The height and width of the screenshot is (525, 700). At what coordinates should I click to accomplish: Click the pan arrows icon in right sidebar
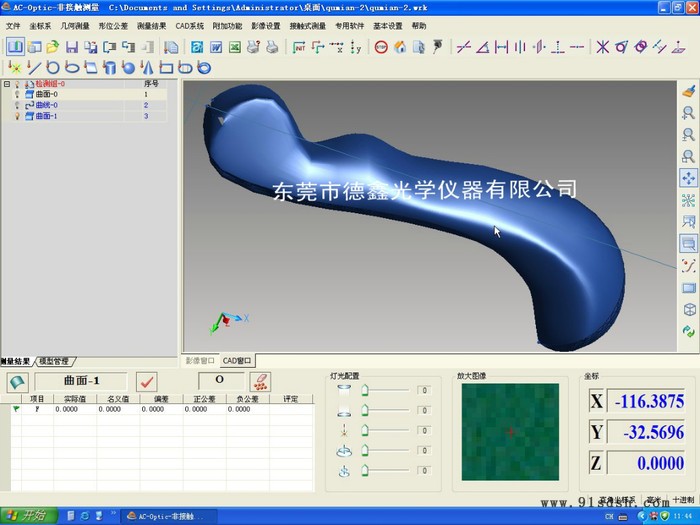coord(688,178)
